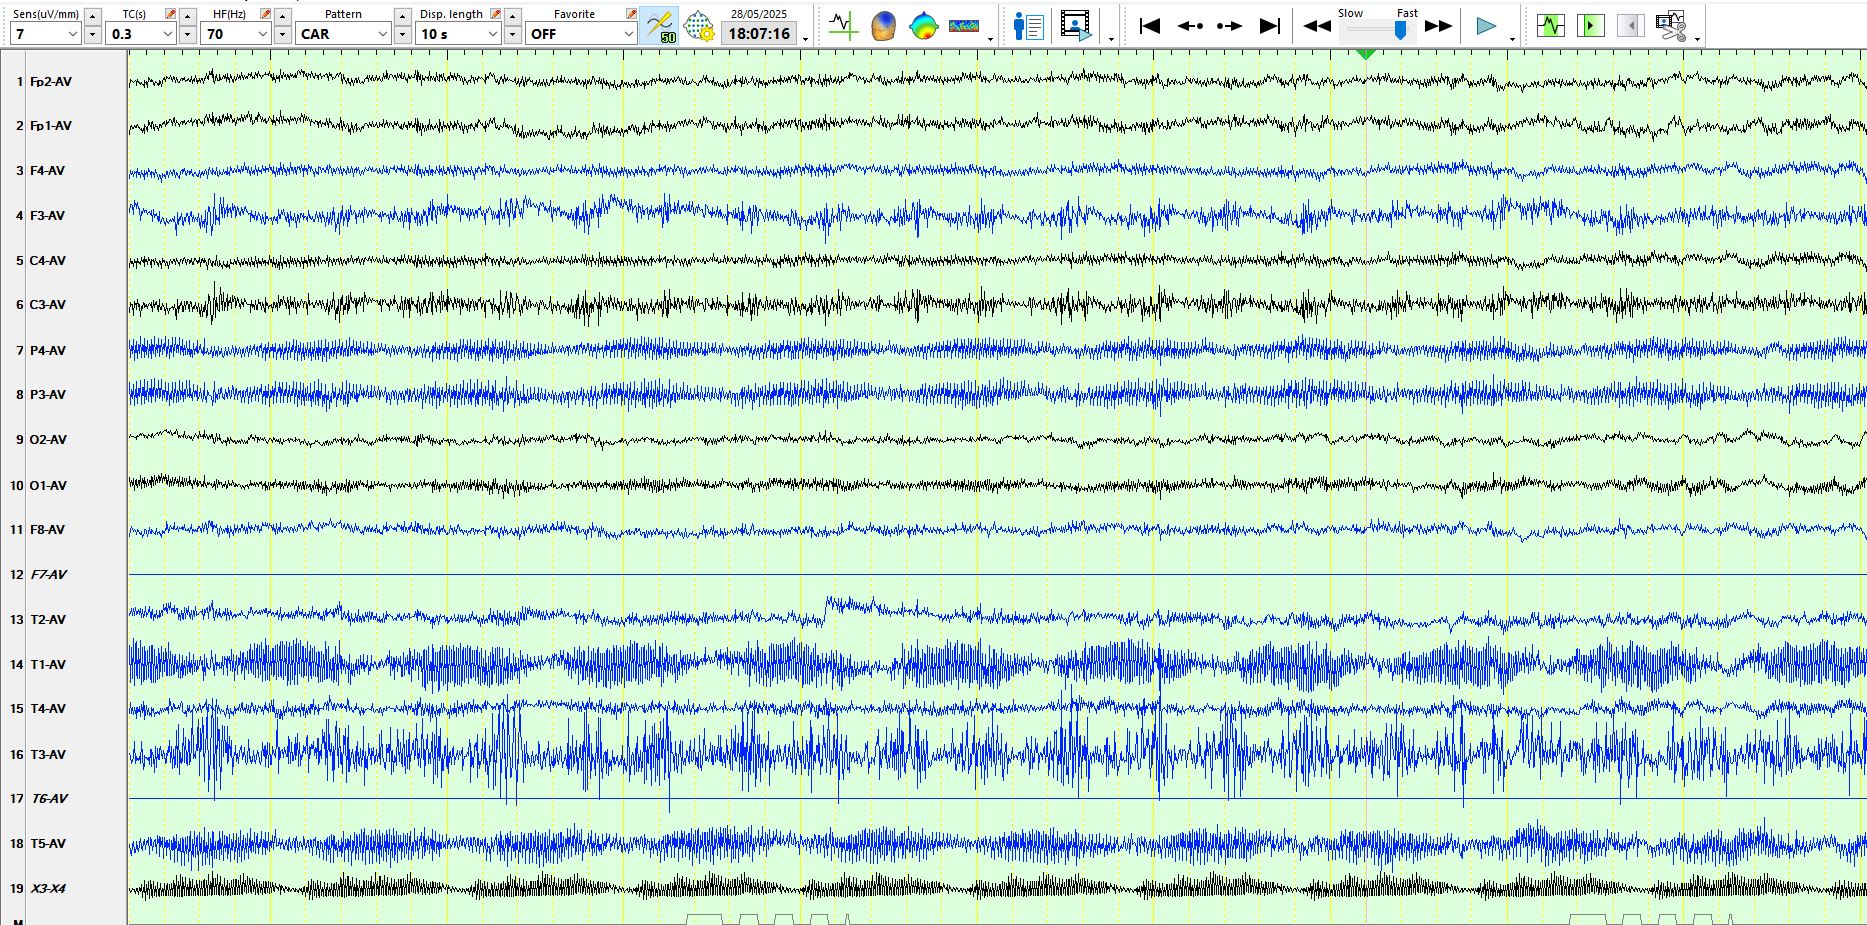
Task: Click the waveform cursor measurement icon
Action: (x=843, y=26)
